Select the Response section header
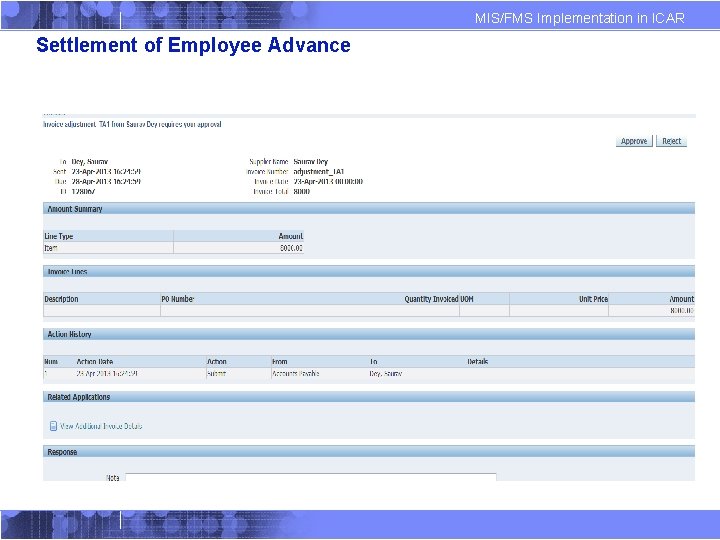The height and width of the screenshot is (540, 720). (x=369, y=452)
